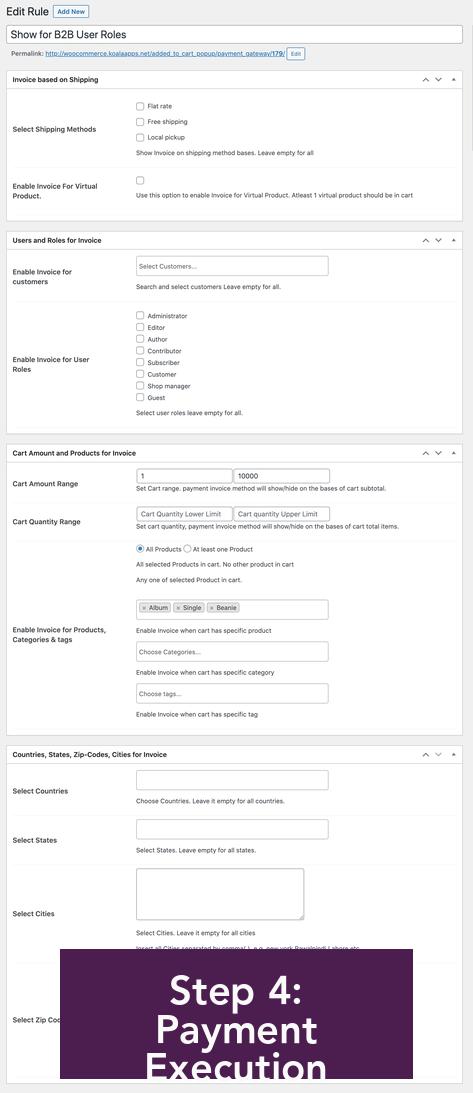
Task: Move Invoice based on Shipping panel down
Action: (x=439, y=79)
